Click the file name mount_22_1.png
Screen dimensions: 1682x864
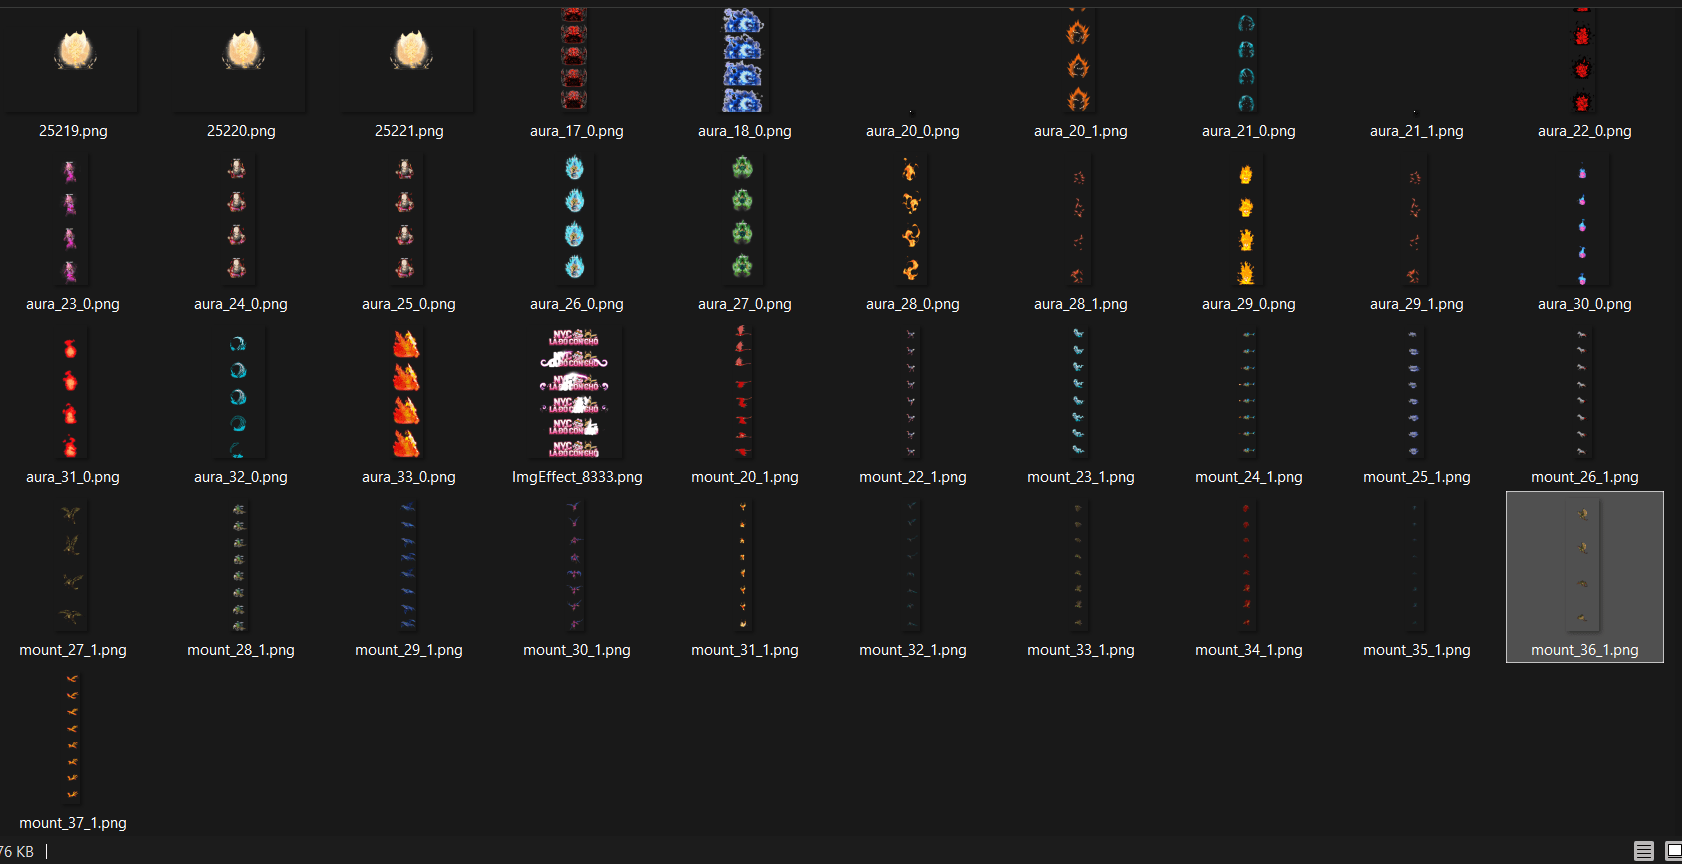click(x=913, y=477)
